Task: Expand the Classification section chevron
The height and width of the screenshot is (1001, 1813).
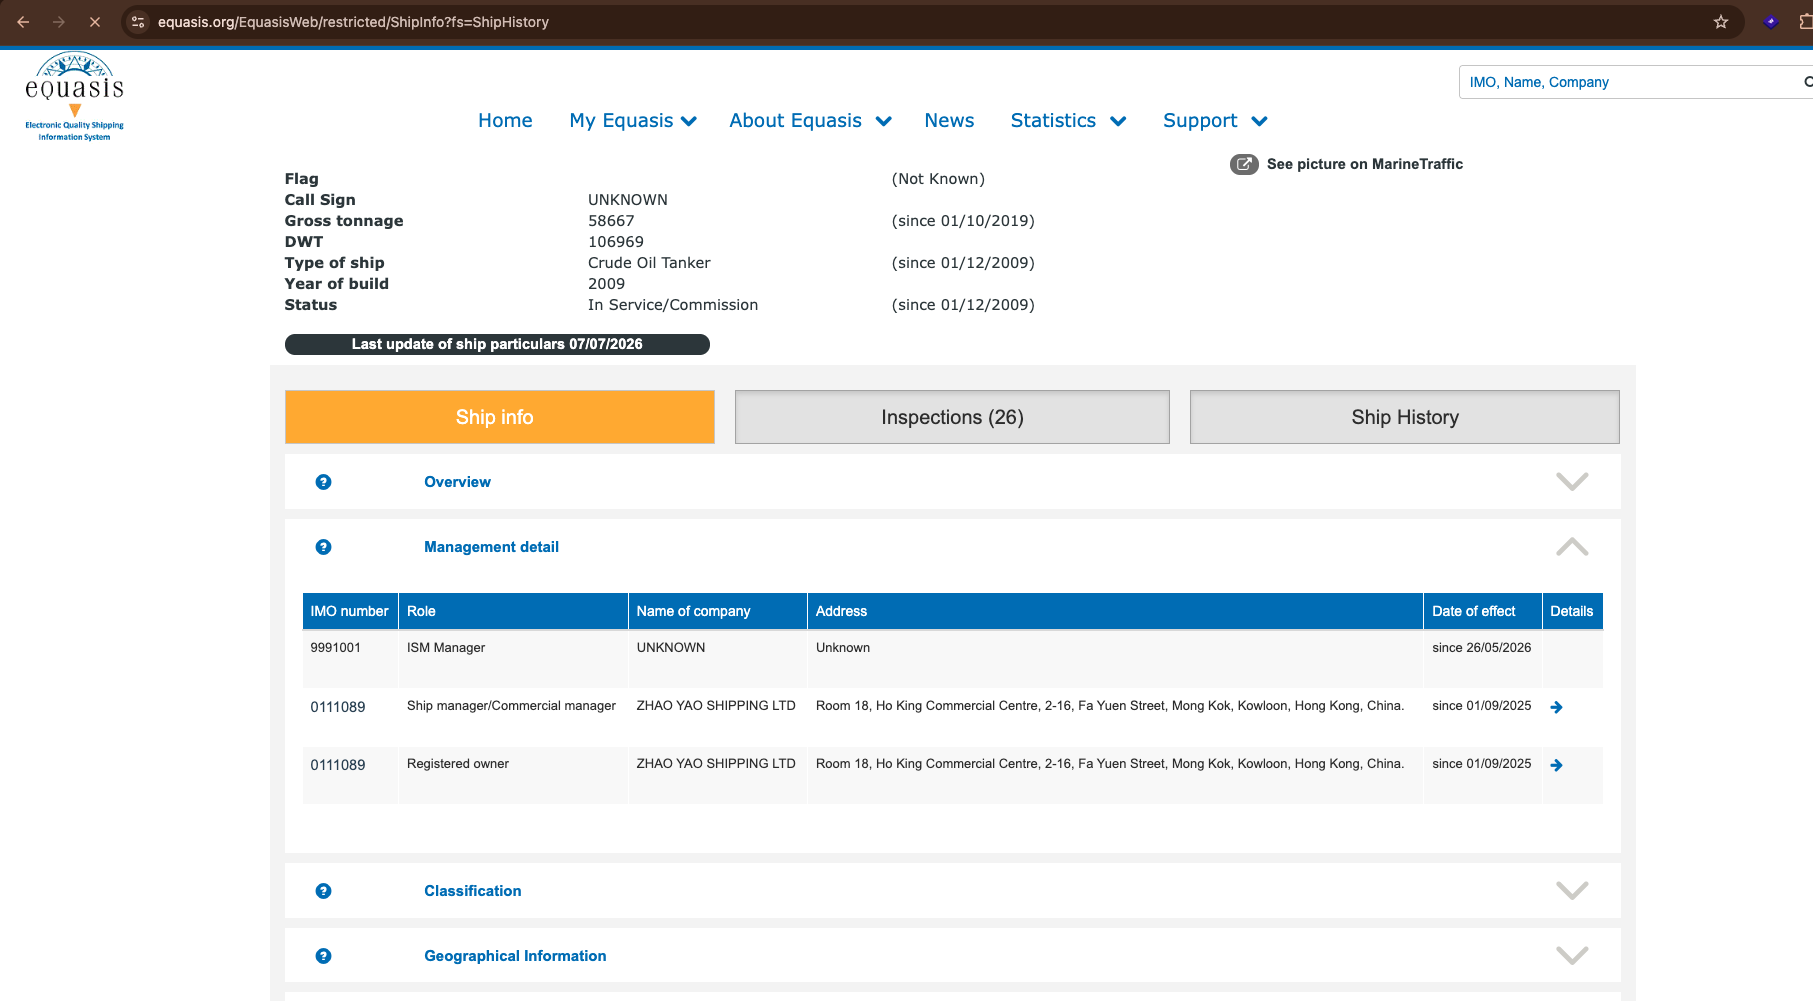Action: [1572, 891]
